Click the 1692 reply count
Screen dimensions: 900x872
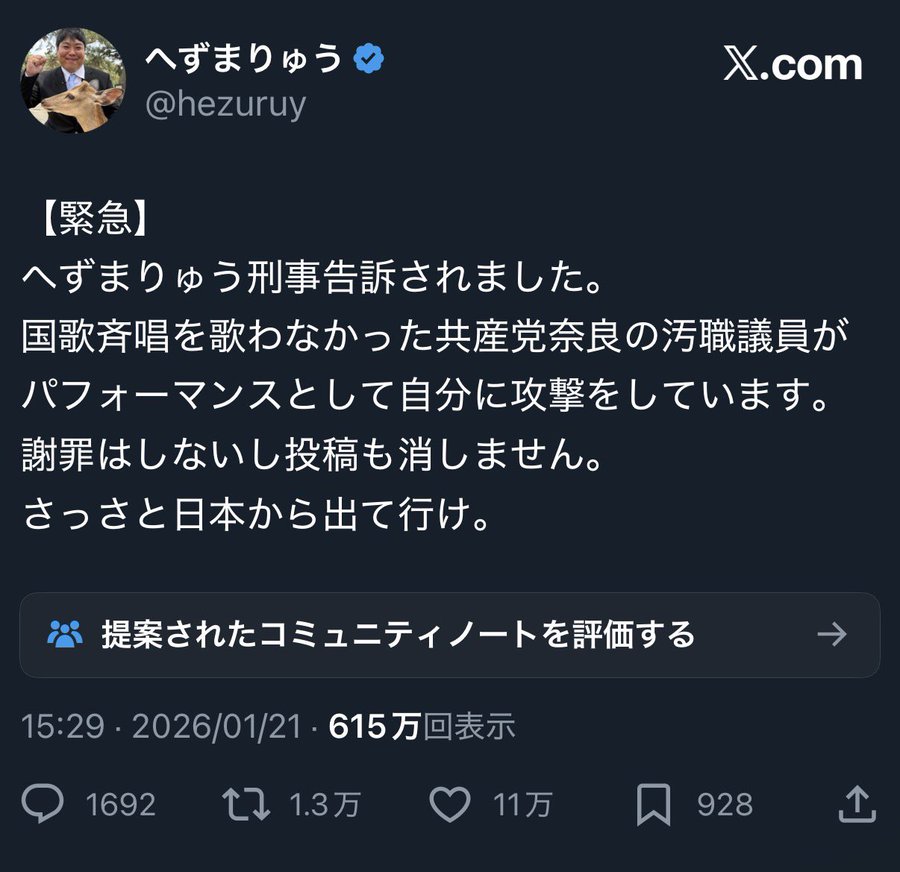pos(121,804)
